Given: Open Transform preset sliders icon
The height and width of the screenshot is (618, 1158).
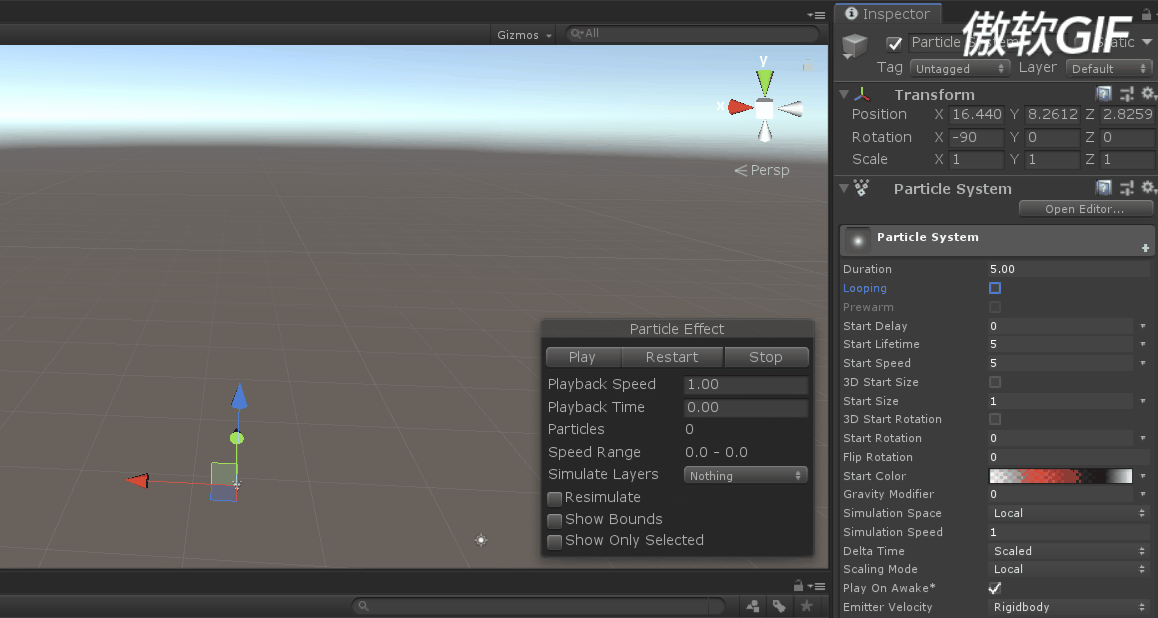Looking at the screenshot, I should click(1127, 94).
